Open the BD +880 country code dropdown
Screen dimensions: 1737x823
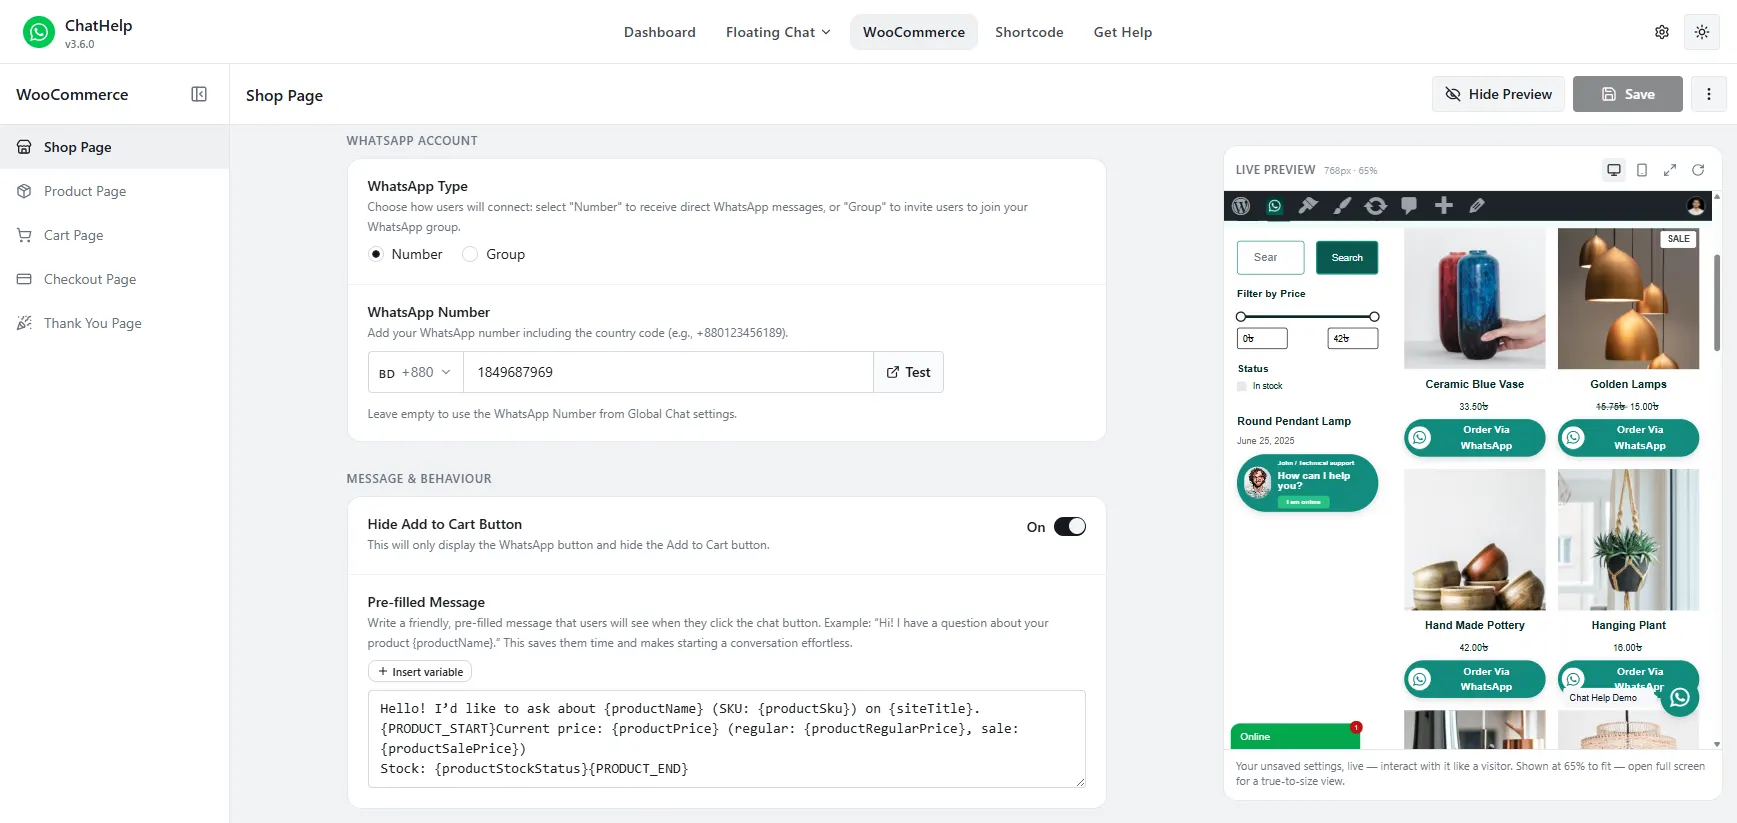tap(415, 372)
